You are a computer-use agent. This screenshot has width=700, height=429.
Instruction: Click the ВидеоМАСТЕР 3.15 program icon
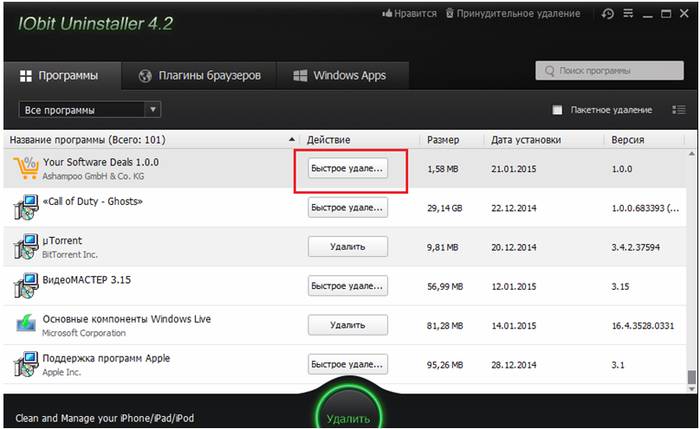[x=24, y=285]
